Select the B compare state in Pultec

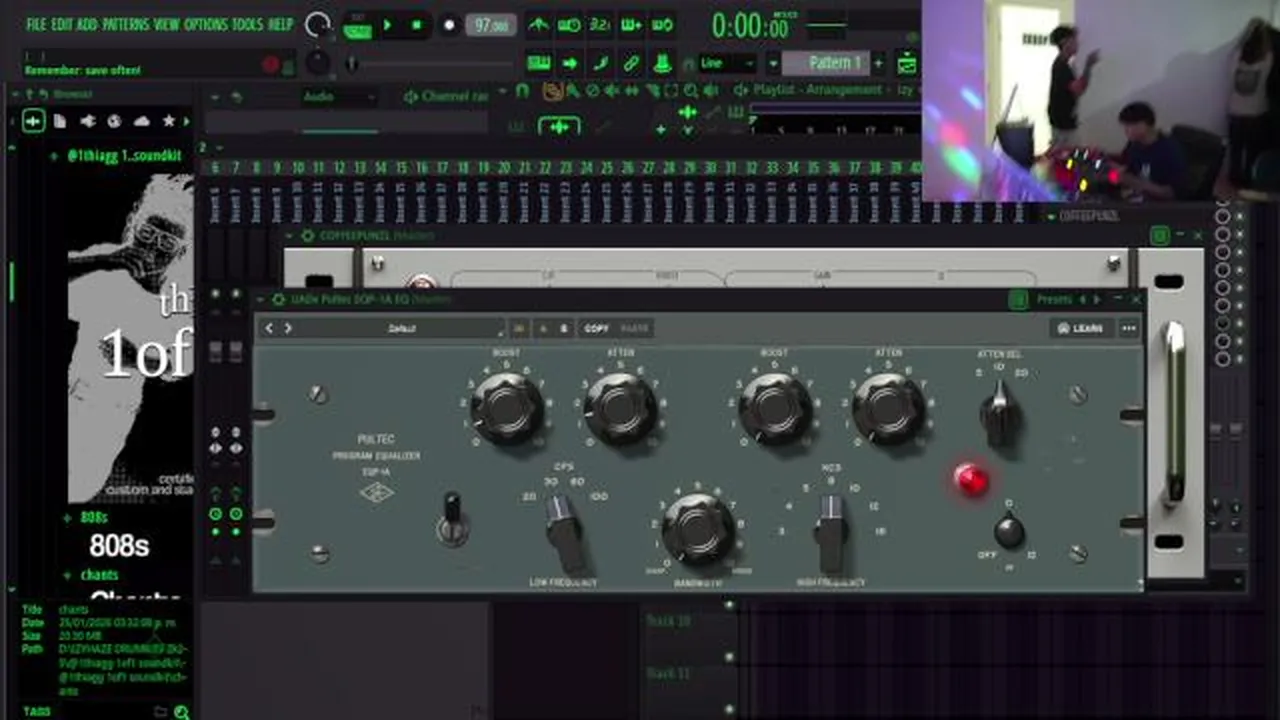[x=563, y=328]
